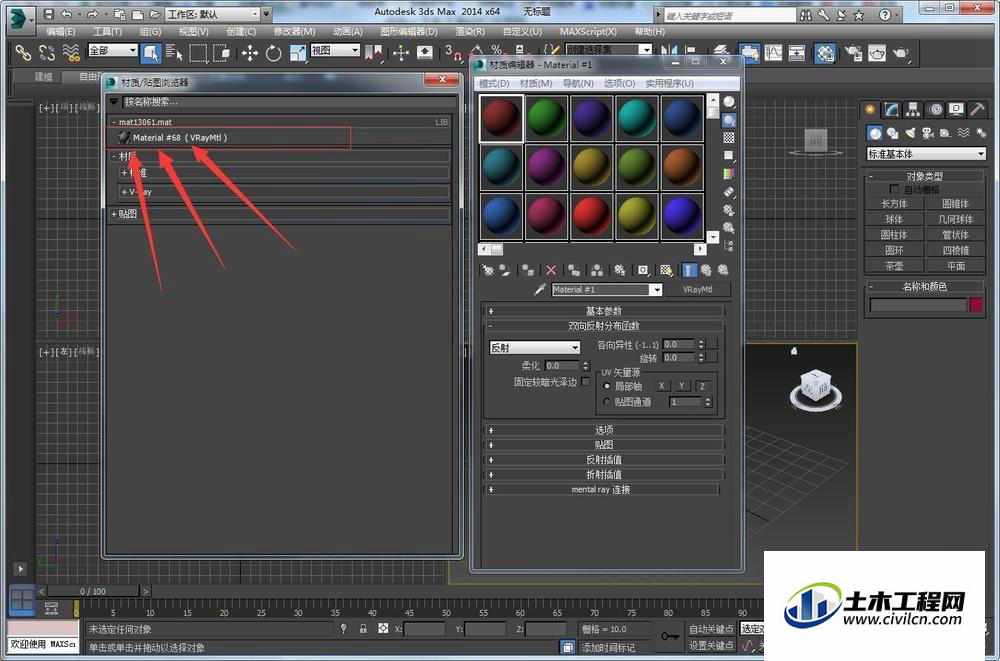Viewport: 1000px width, 661px height.
Task: Open the 模式(D) menu in Material Editor
Action: [x=494, y=84]
